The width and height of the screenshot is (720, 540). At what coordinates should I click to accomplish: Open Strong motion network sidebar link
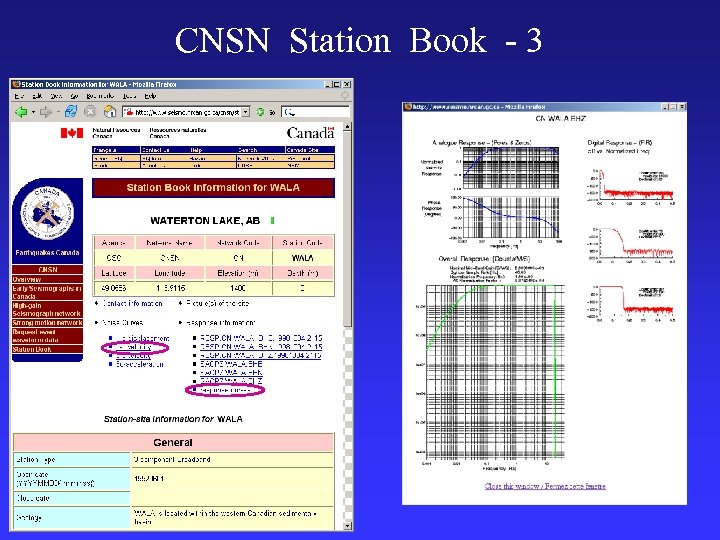47,323
